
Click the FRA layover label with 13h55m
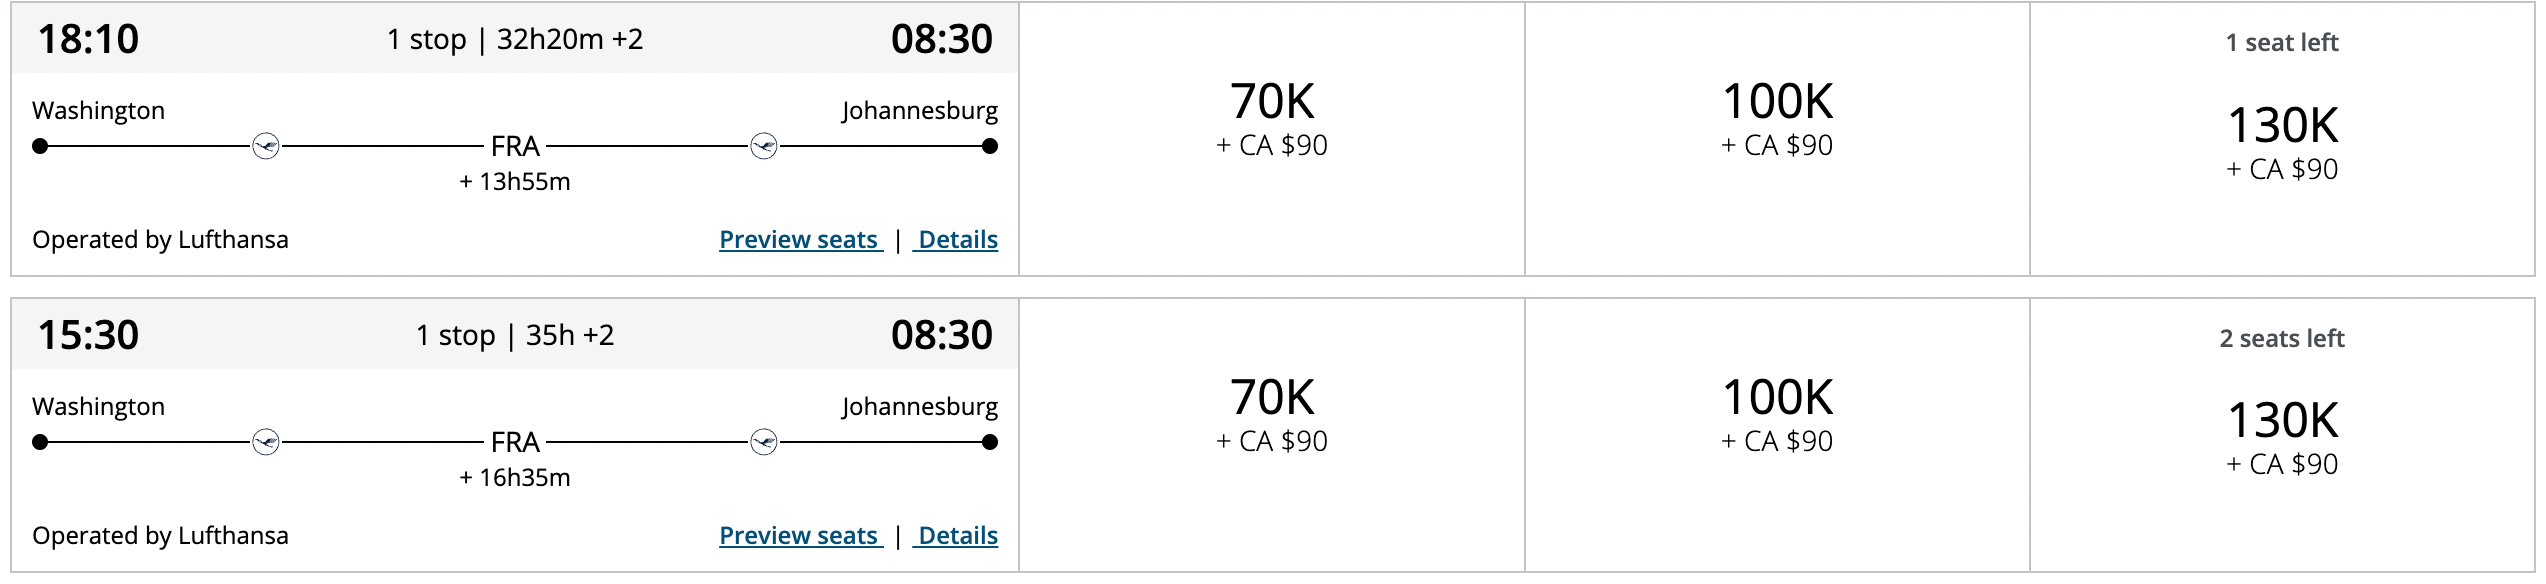click(515, 146)
